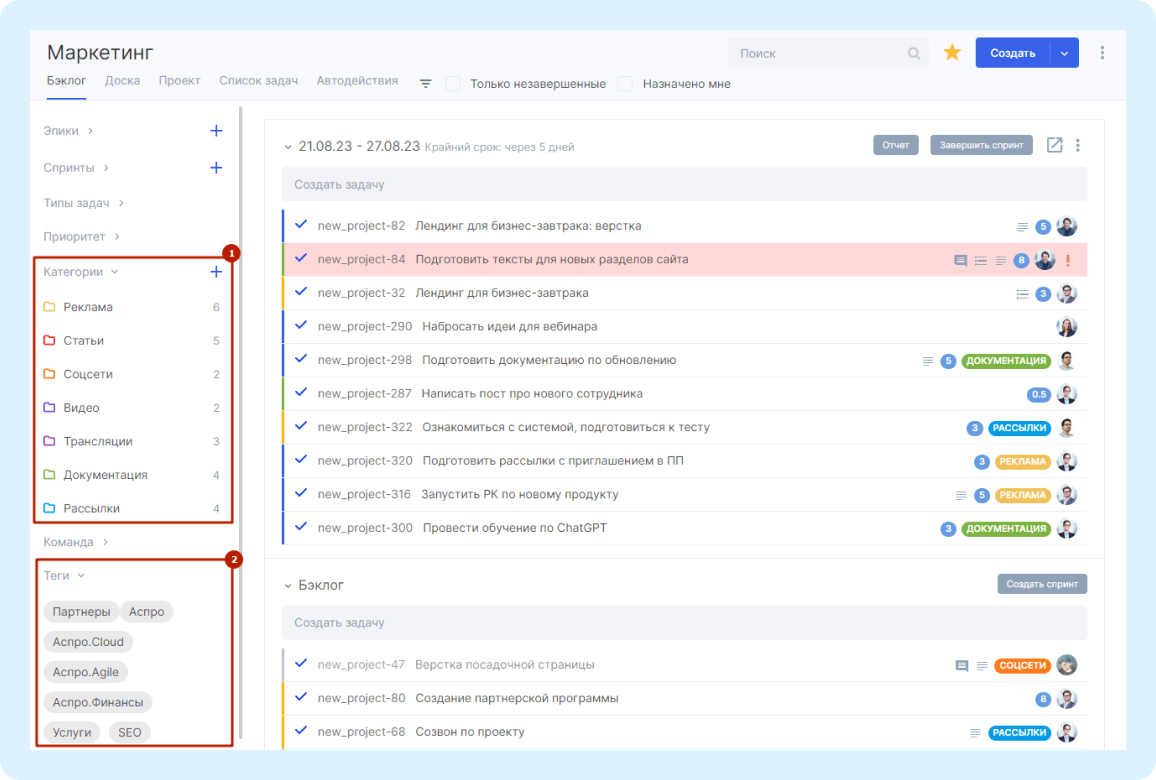
Task: Click the gold star favorite icon
Action: (x=952, y=52)
